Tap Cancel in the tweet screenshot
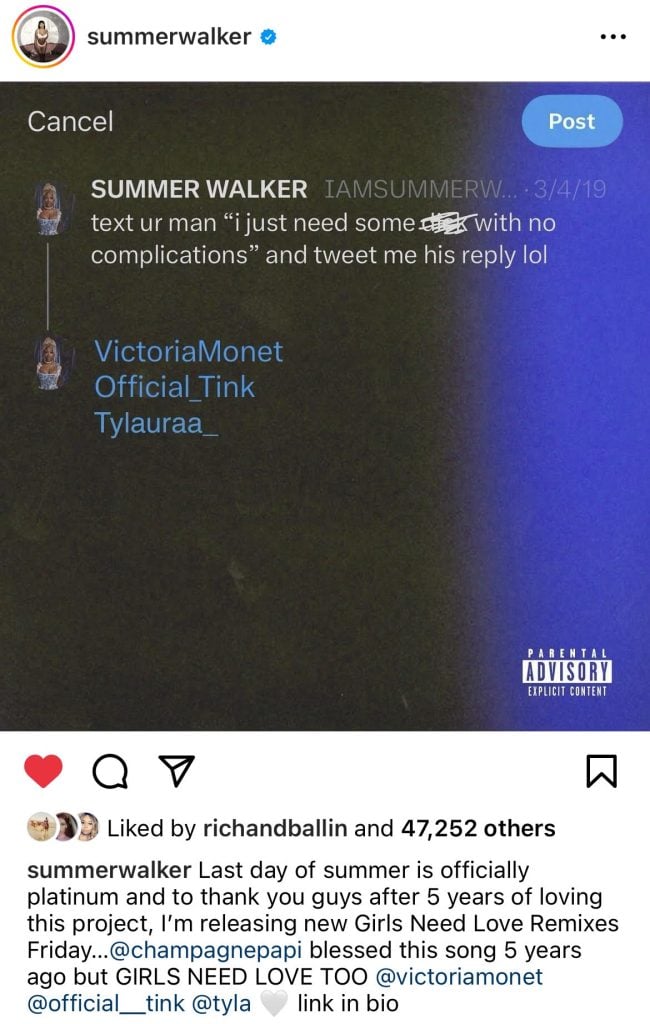 [71, 121]
